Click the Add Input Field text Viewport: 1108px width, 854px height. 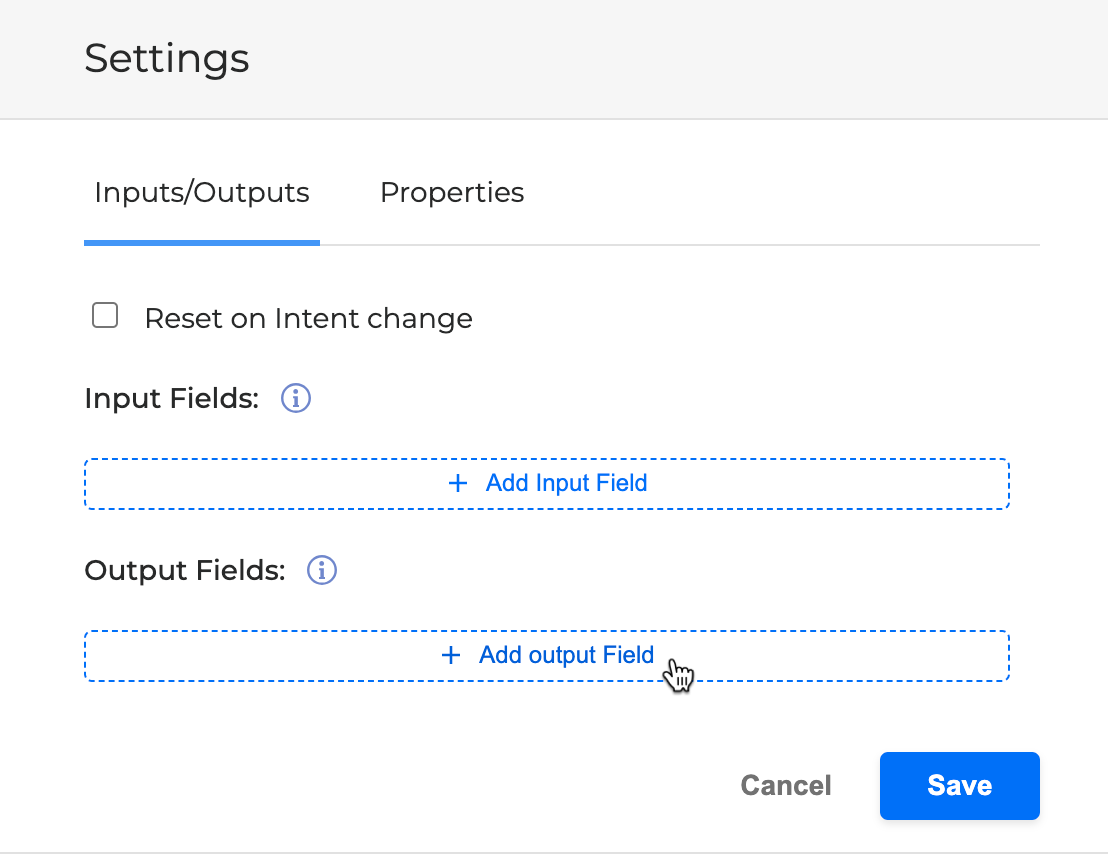(x=566, y=484)
